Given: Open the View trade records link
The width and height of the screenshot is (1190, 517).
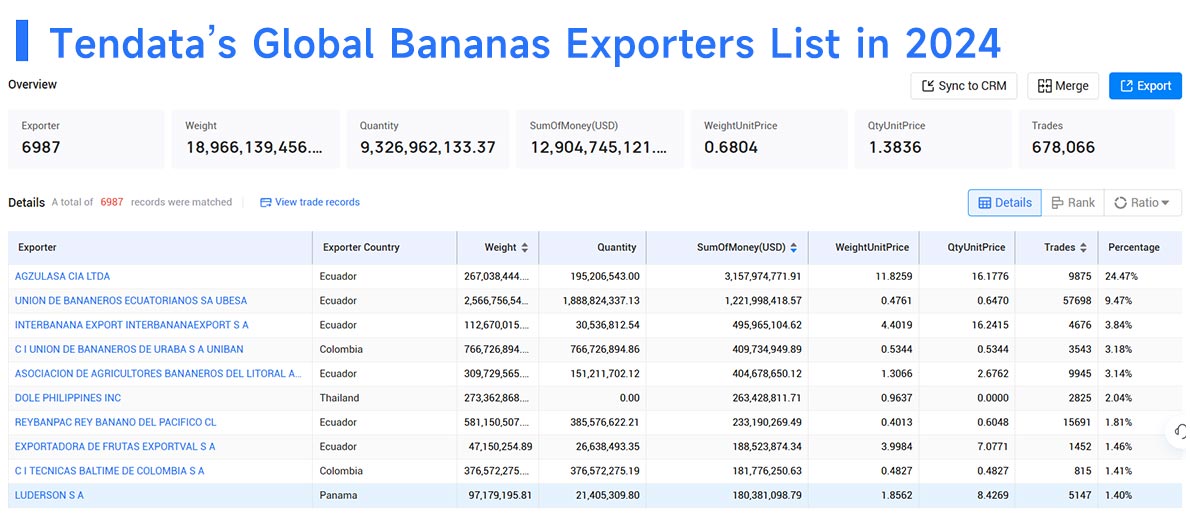Looking at the screenshot, I should click(310, 202).
